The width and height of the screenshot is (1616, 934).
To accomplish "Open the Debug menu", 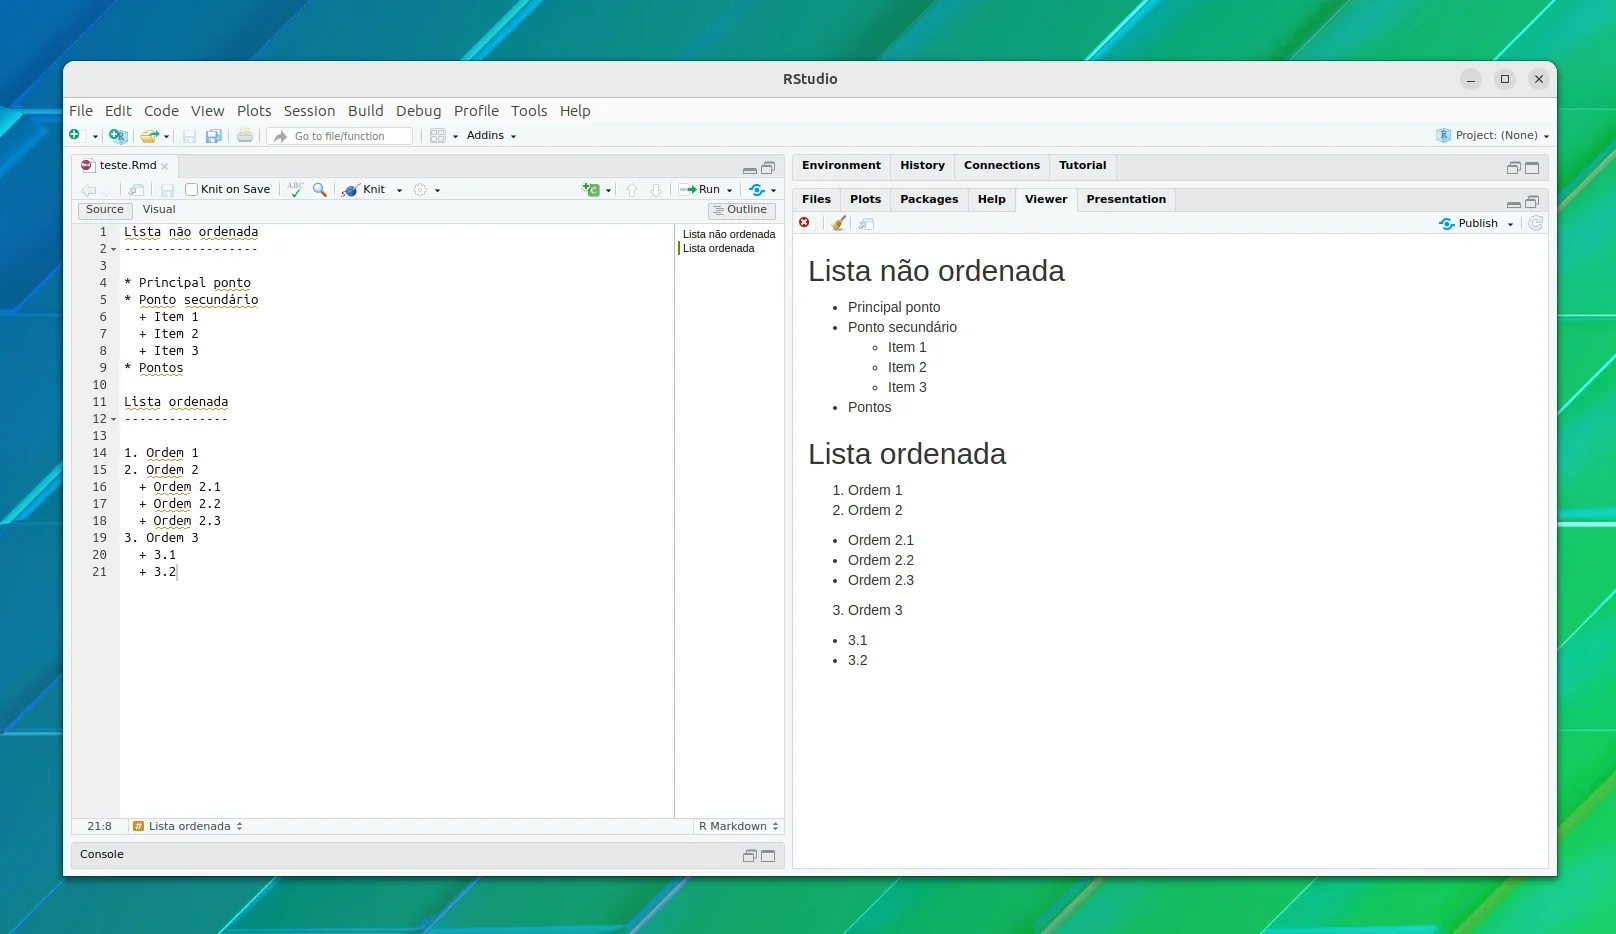I will pyautogui.click(x=418, y=111).
